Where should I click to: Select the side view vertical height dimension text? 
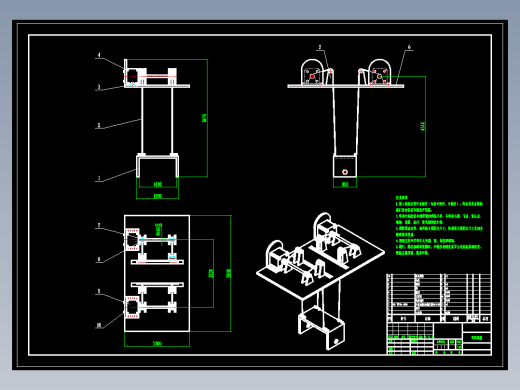423,126
